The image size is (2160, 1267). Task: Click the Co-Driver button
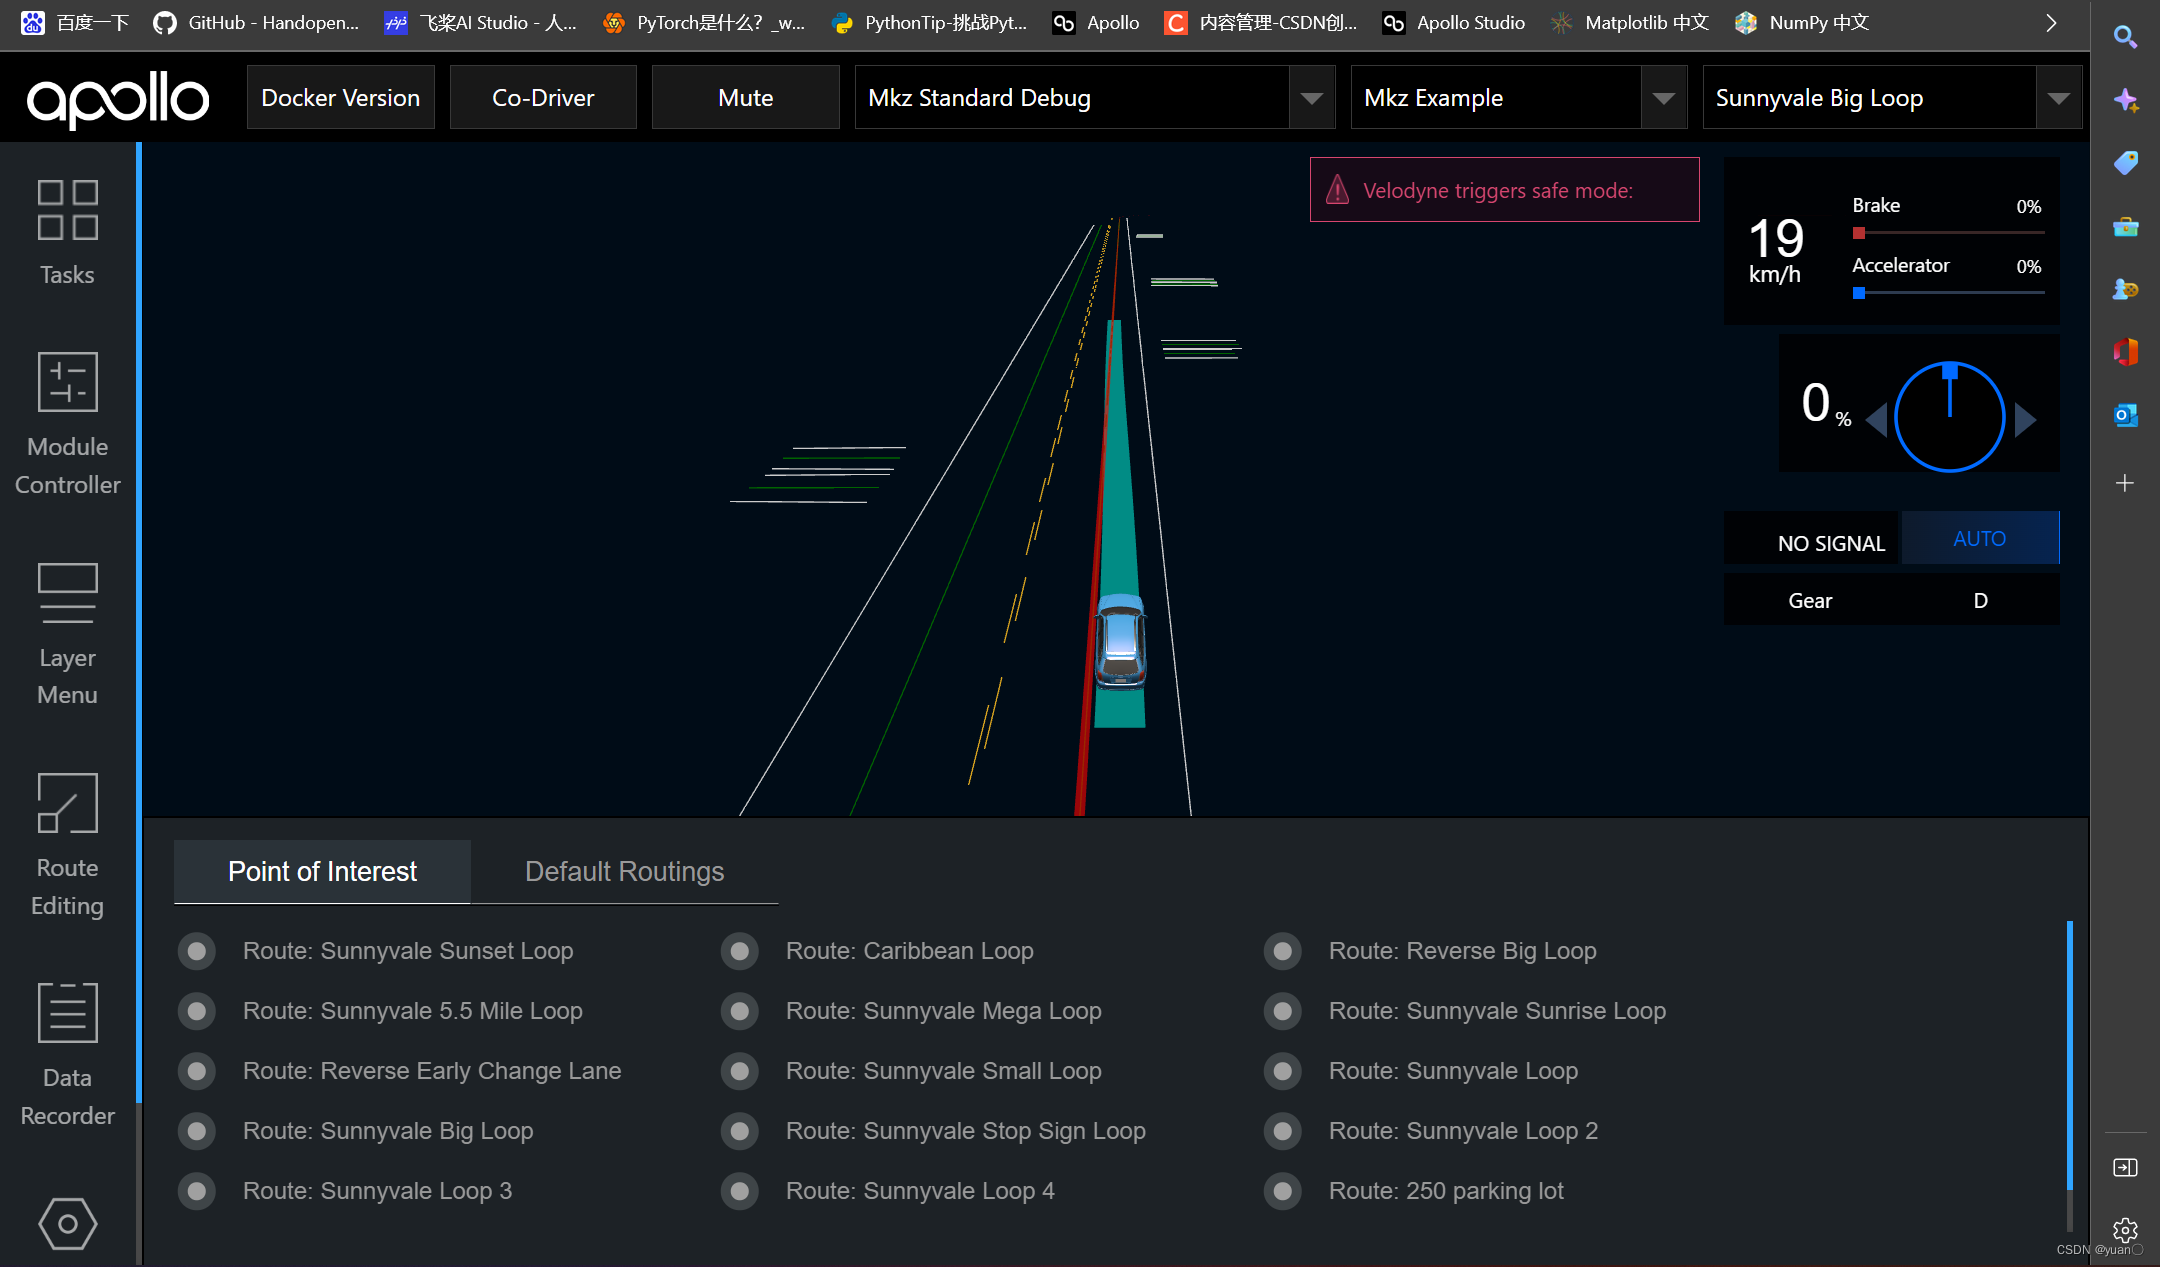pyautogui.click(x=543, y=98)
